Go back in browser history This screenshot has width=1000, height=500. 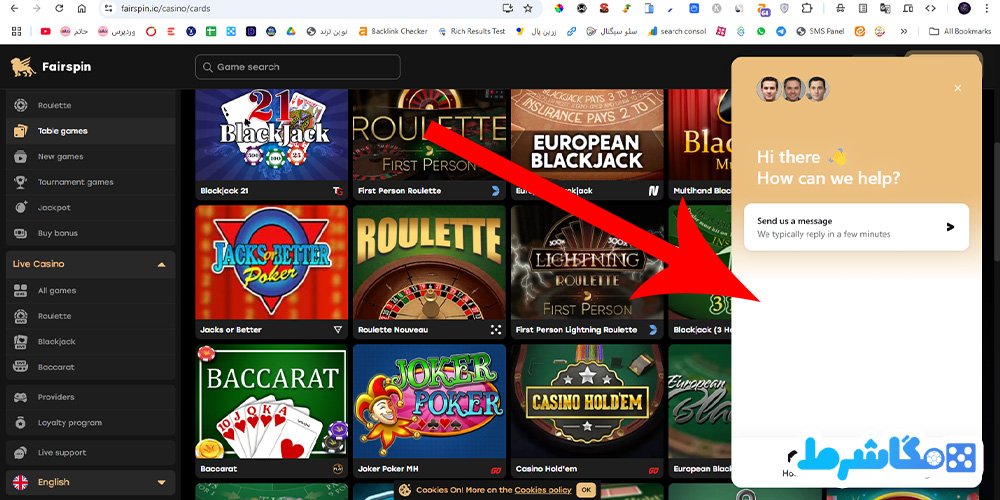(14, 8)
